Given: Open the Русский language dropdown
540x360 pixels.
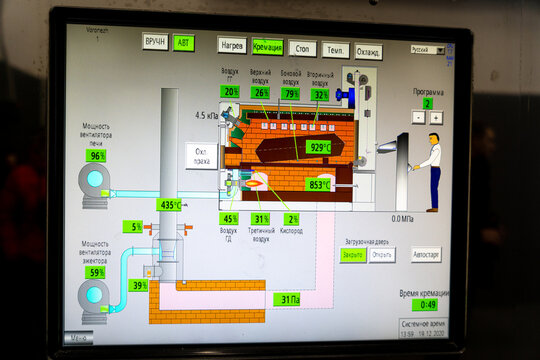Looking at the screenshot, I should coord(428,50).
